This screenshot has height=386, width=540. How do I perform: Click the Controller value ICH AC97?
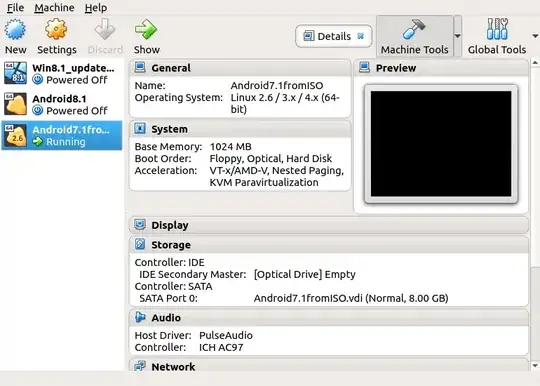click(x=221, y=347)
